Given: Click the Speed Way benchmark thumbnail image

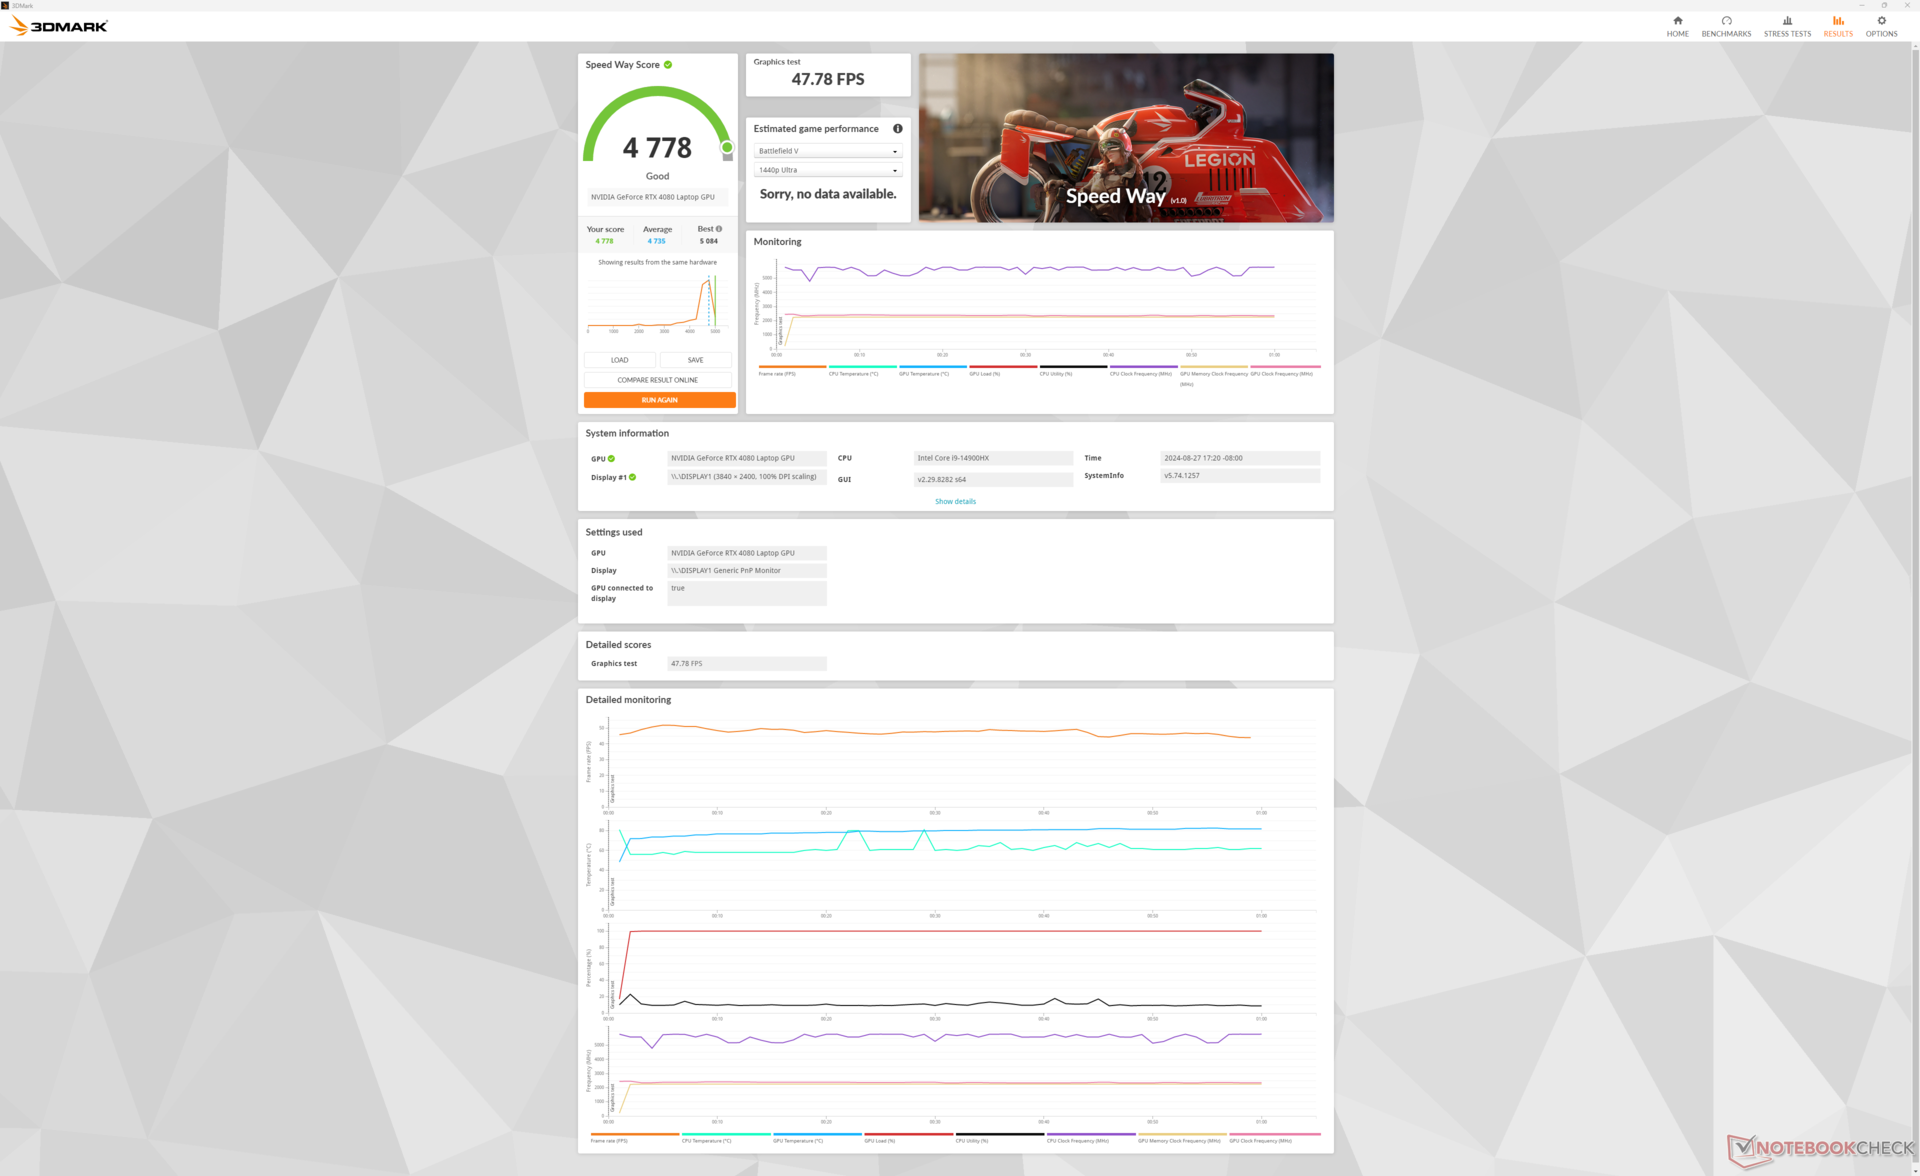Looking at the screenshot, I should click(x=1126, y=137).
